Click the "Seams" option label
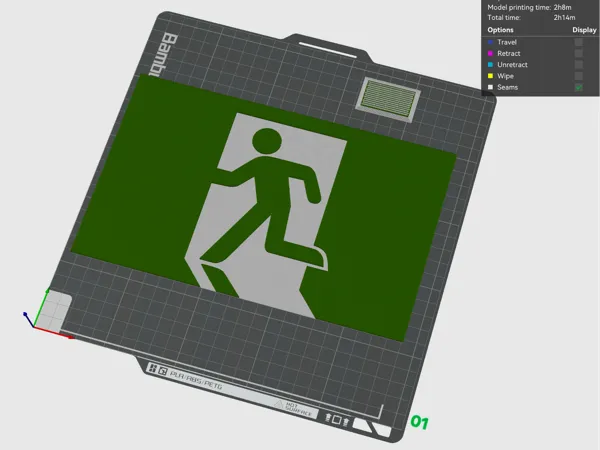600x450 pixels. pos(507,87)
